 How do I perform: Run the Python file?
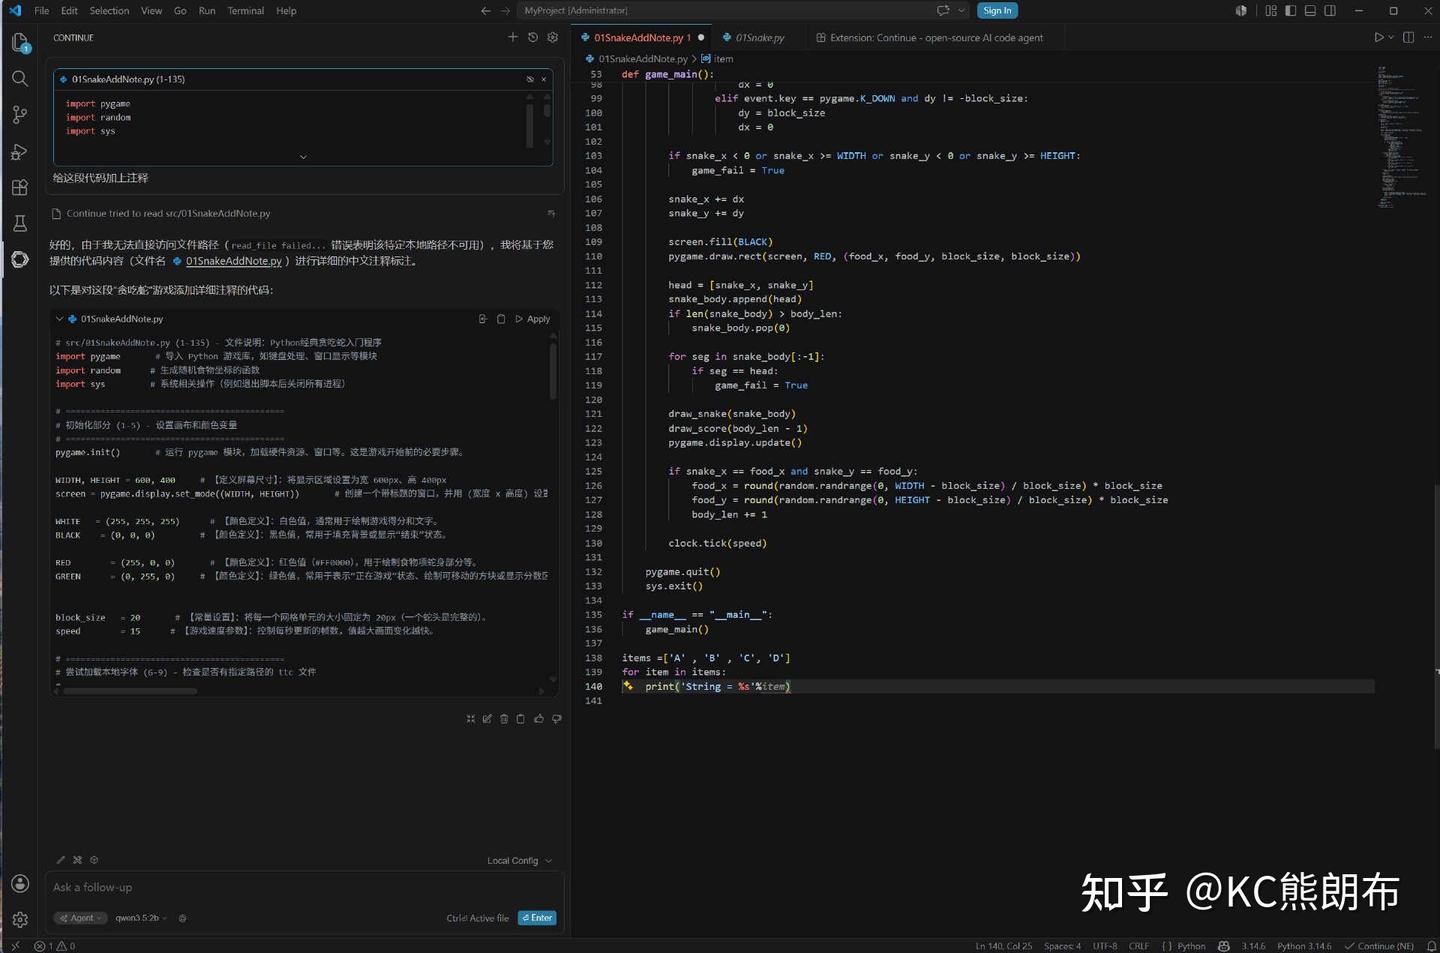tap(1378, 38)
